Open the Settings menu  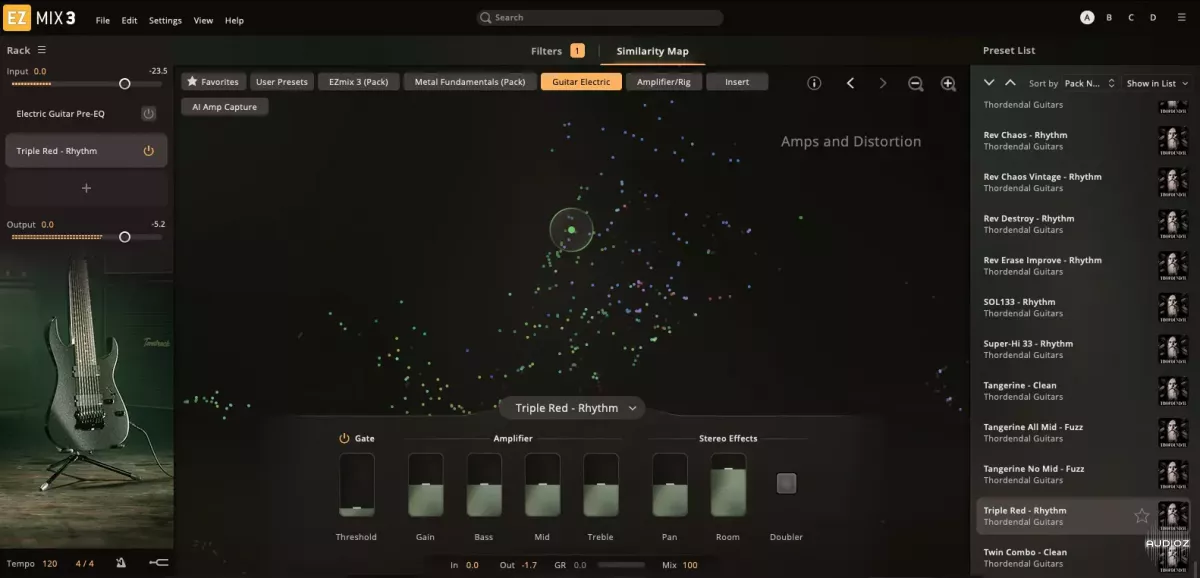click(x=165, y=20)
